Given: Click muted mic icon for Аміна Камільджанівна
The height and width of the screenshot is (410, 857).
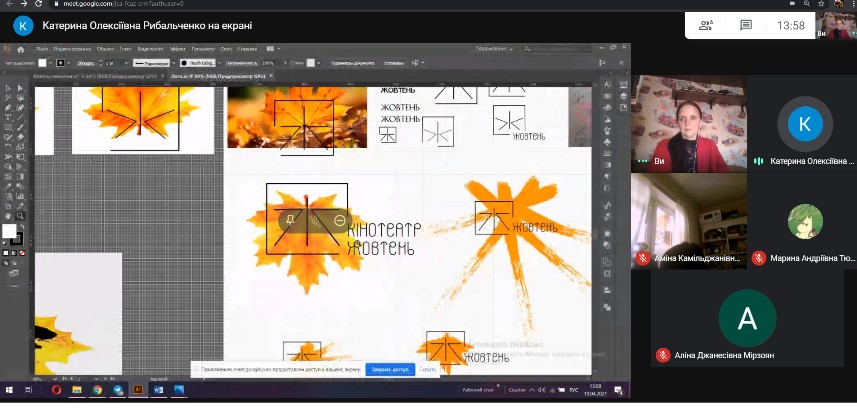Looking at the screenshot, I should (x=642, y=258).
